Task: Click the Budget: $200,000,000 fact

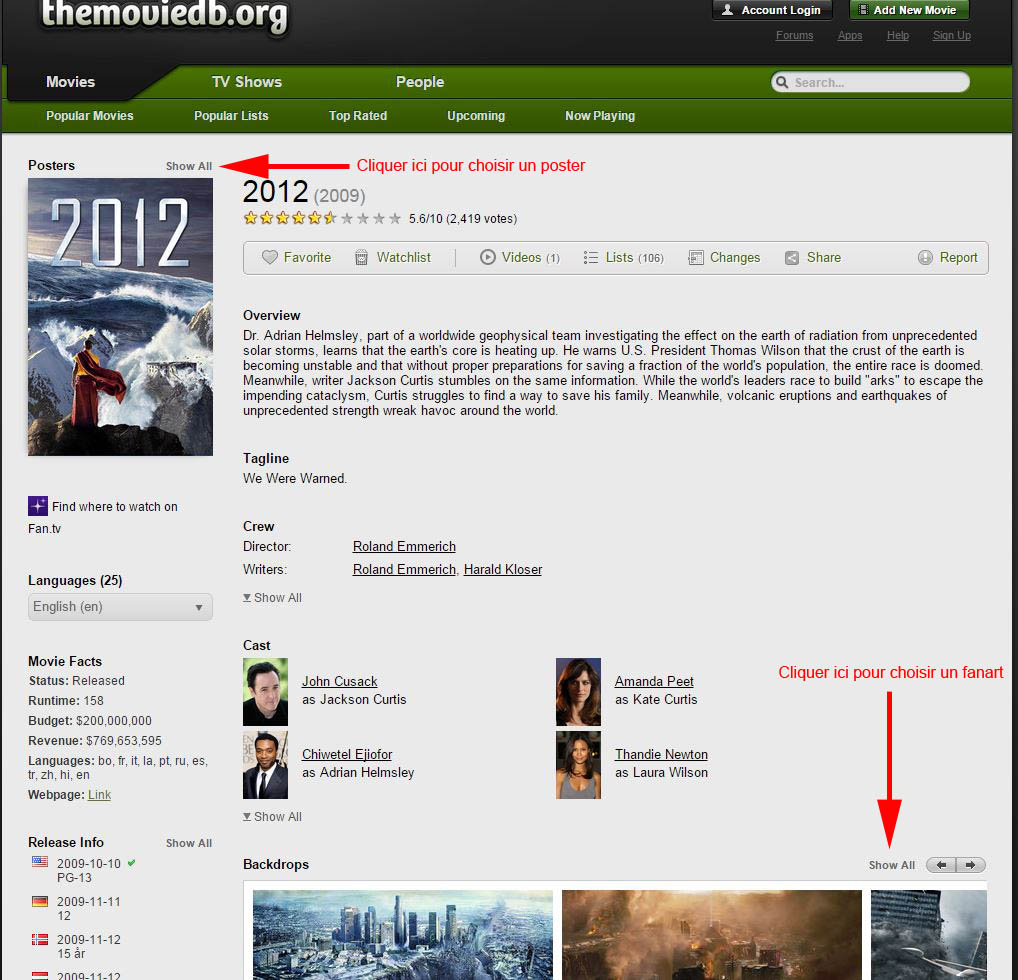Action: pyautogui.click(x=90, y=721)
